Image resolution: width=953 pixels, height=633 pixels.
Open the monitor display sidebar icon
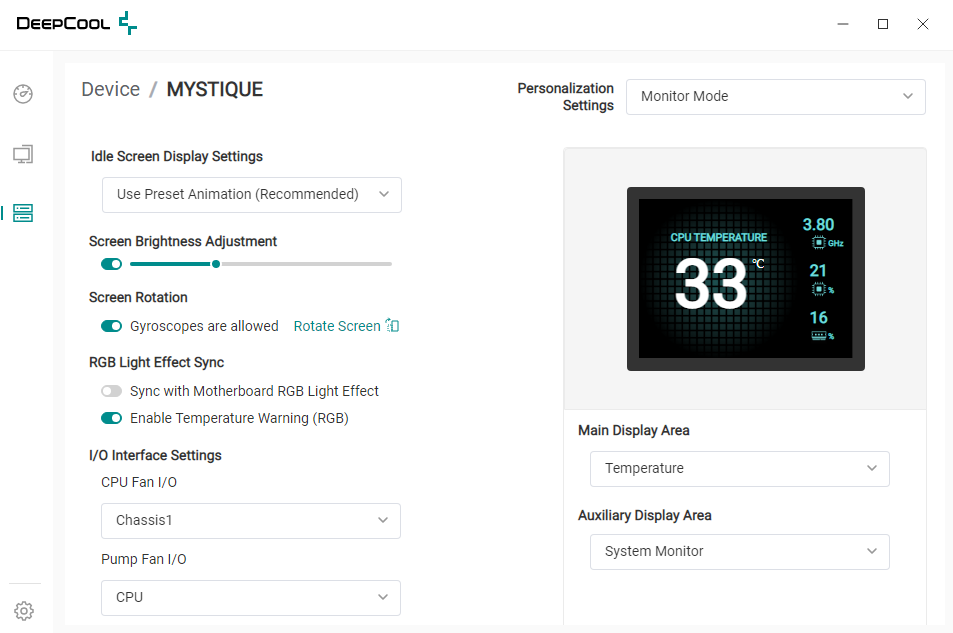point(23,154)
